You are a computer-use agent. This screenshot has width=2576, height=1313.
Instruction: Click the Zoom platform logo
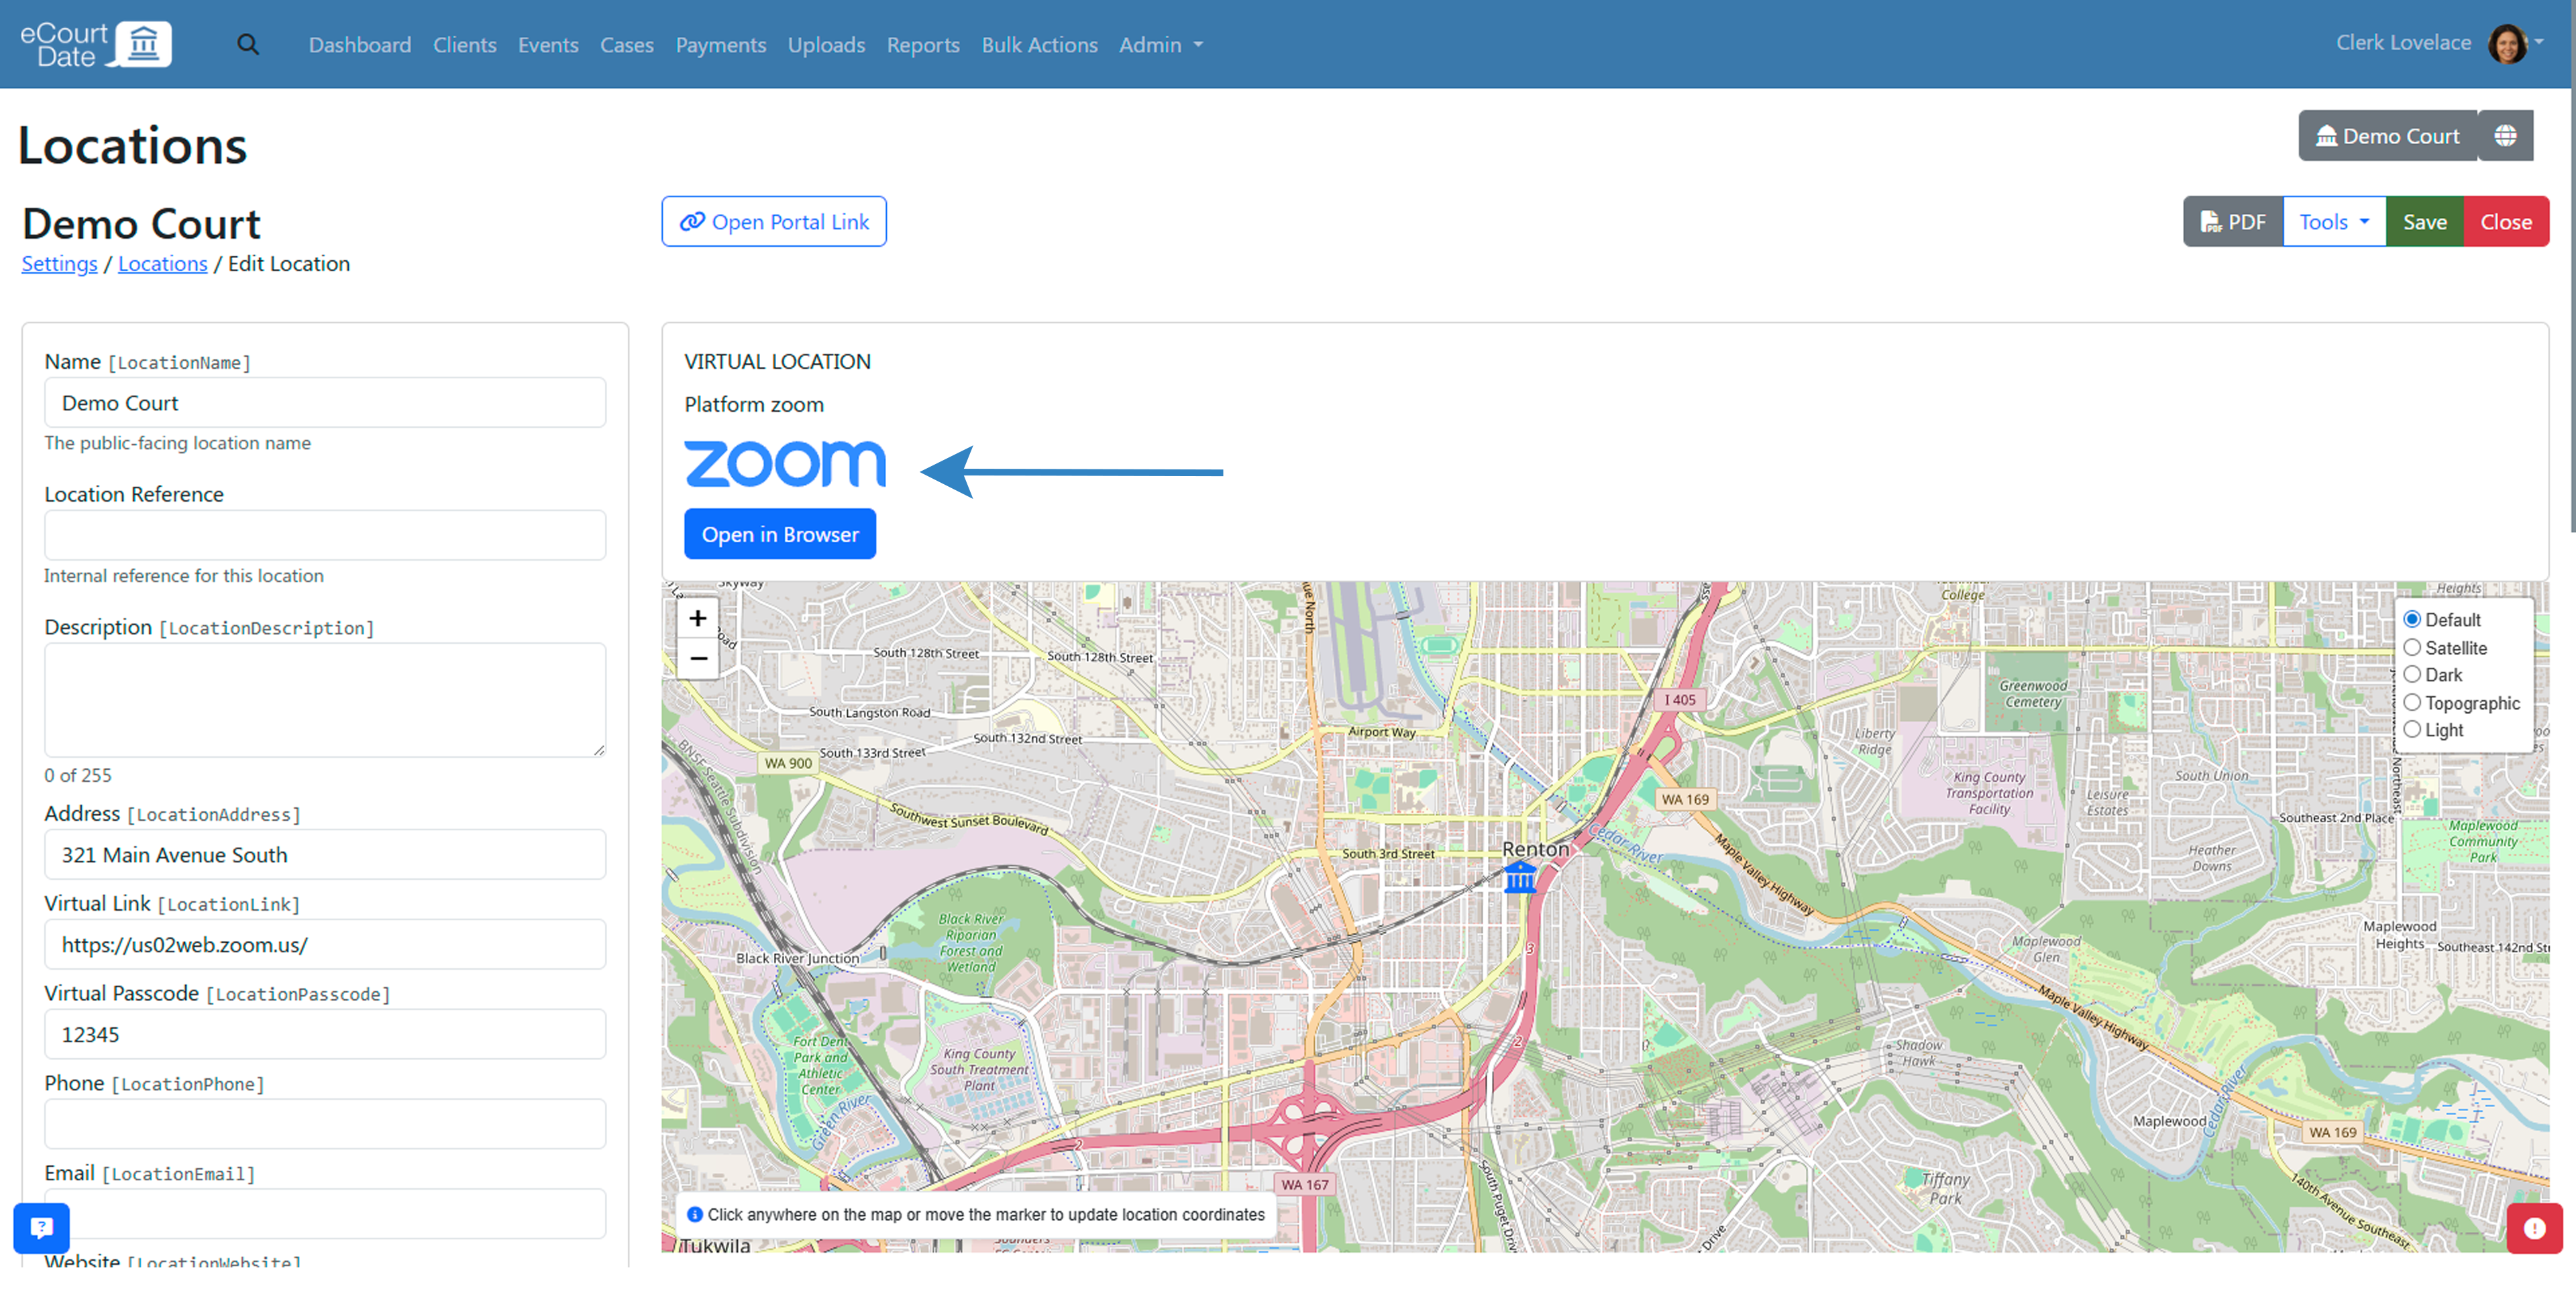click(785, 464)
